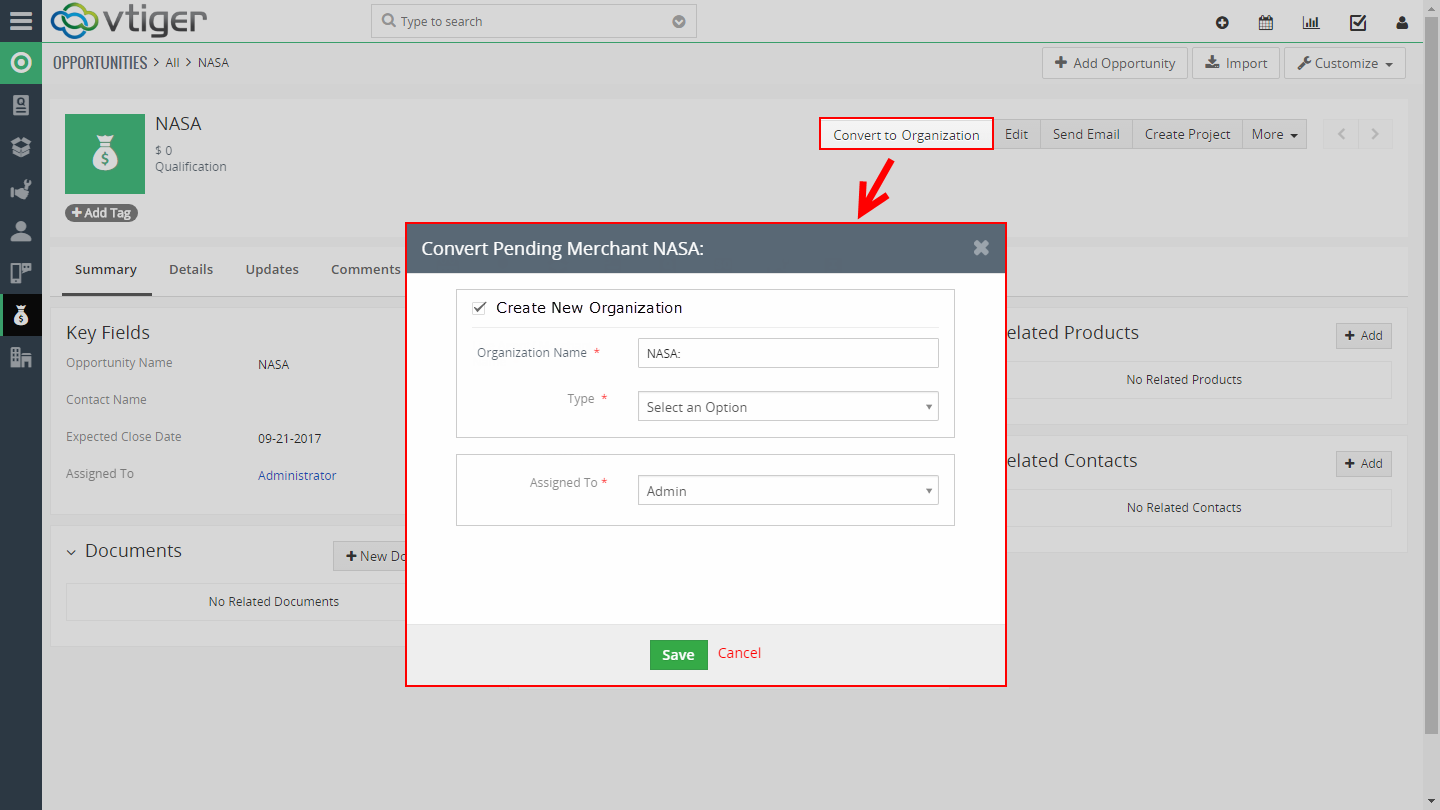Open the Tasks checkbox icon in top bar

tap(1358, 22)
